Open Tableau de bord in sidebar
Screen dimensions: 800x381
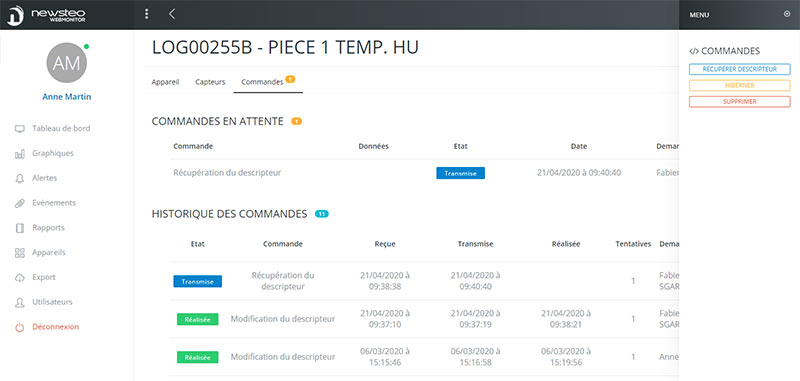(61, 129)
